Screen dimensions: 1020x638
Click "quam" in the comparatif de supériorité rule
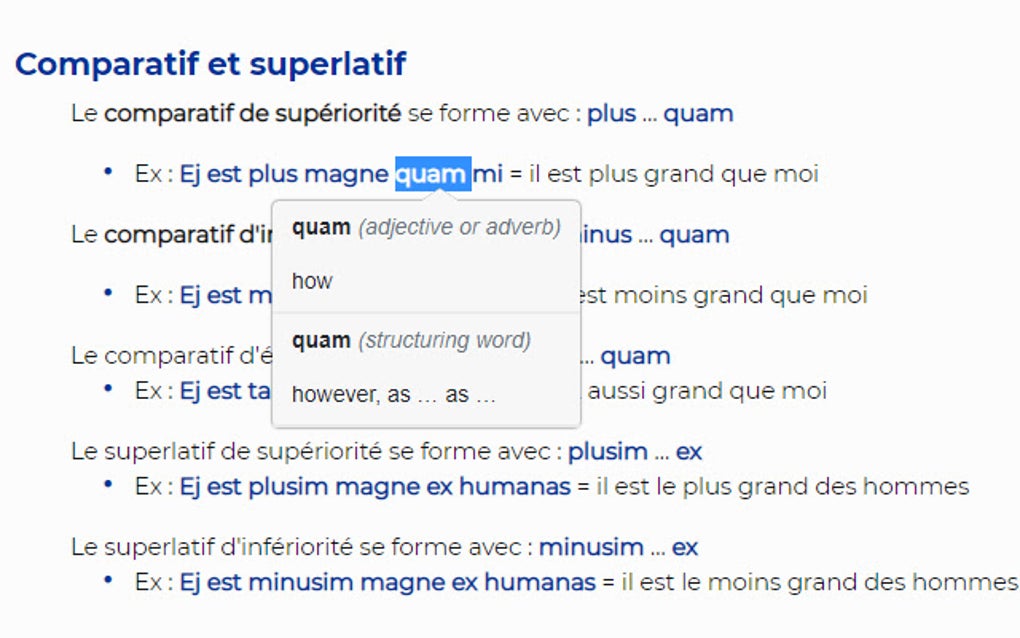pos(698,114)
